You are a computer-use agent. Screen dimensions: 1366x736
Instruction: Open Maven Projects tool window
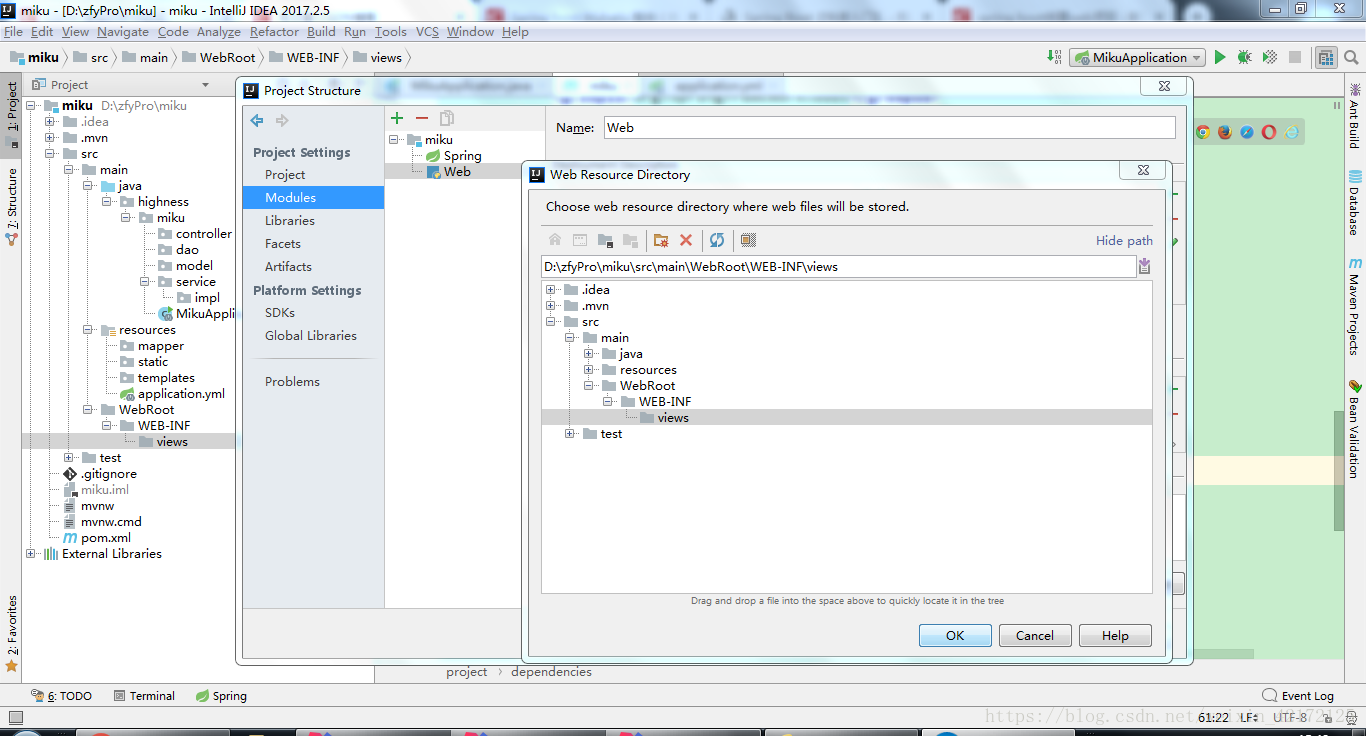coord(1355,307)
